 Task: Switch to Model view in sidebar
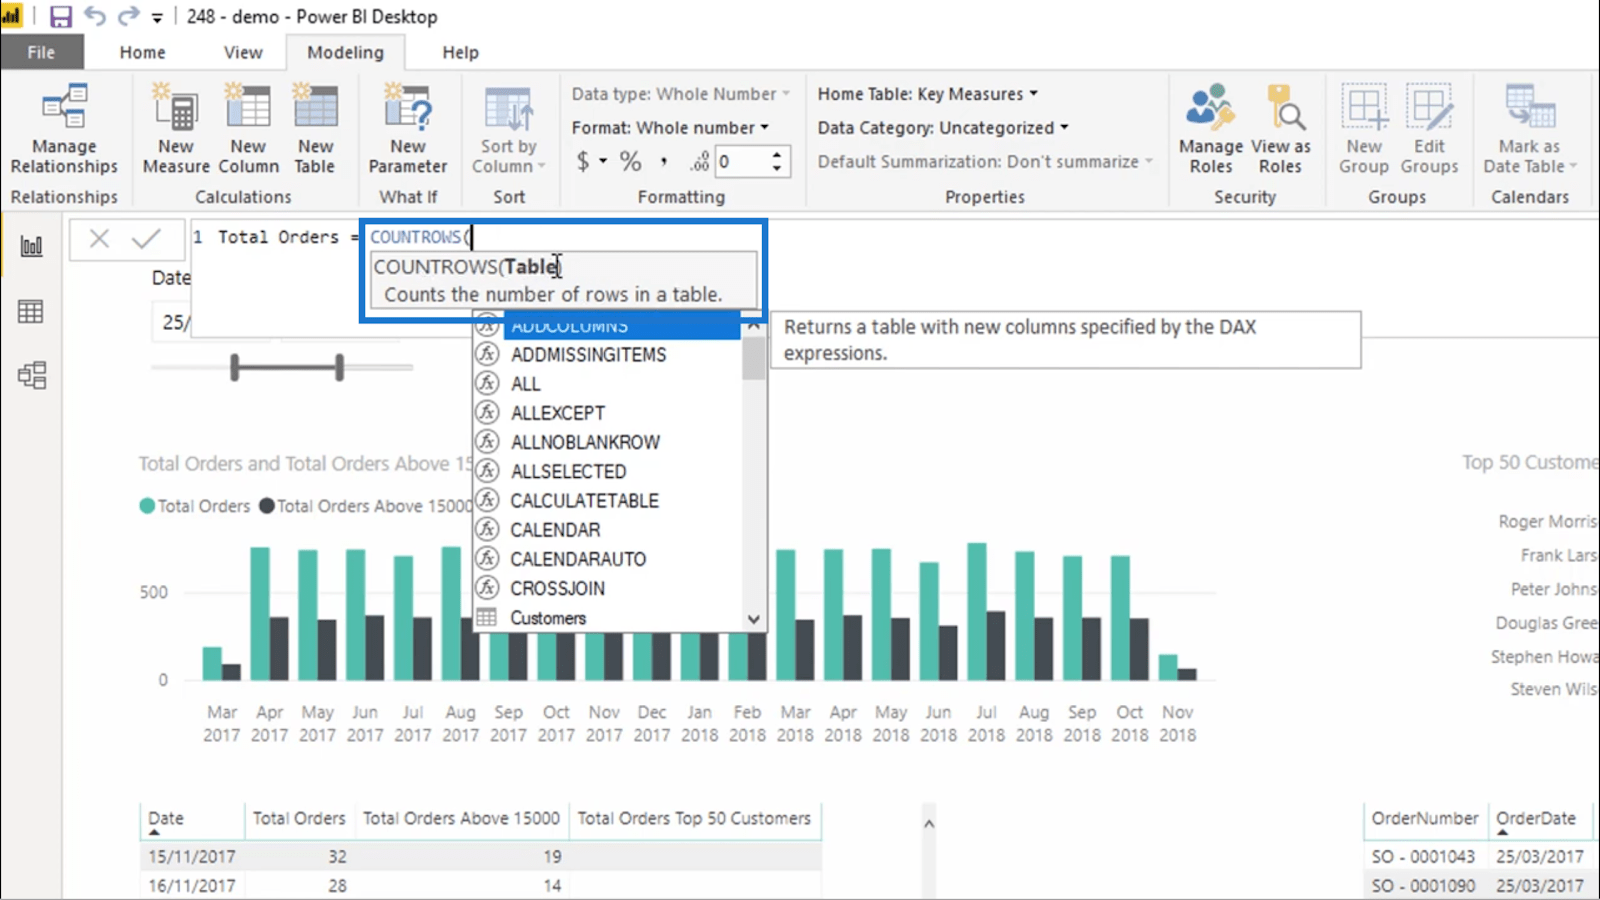pyautogui.click(x=31, y=375)
